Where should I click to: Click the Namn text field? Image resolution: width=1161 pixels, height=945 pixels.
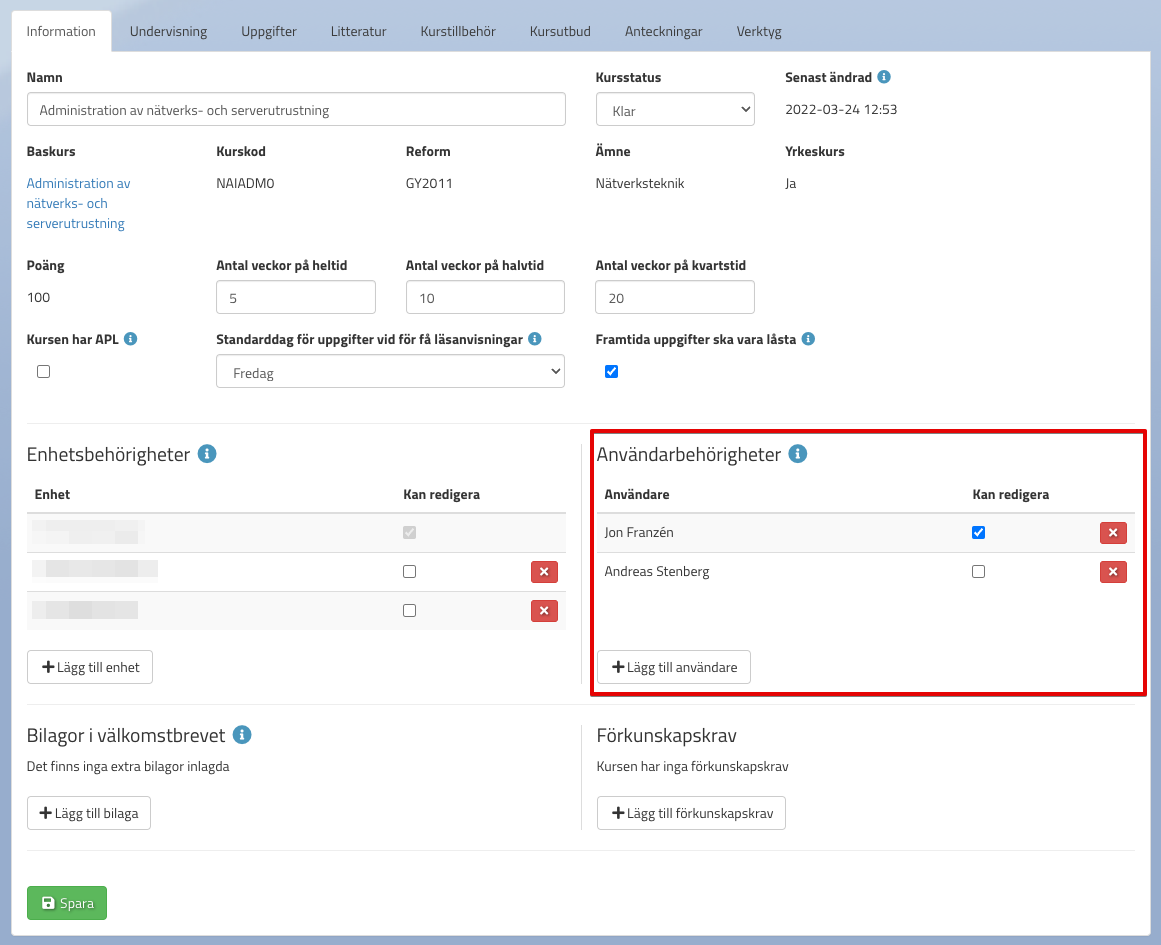[x=296, y=110]
